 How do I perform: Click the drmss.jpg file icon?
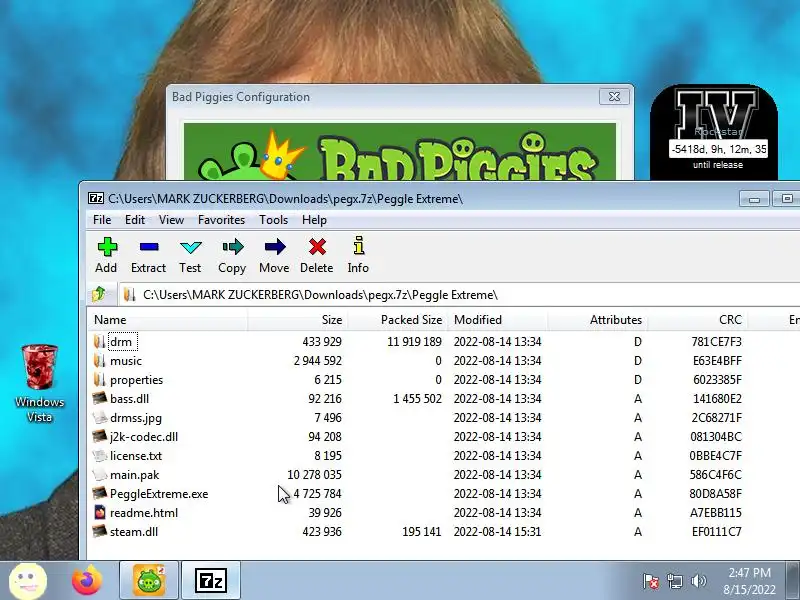pos(99,417)
